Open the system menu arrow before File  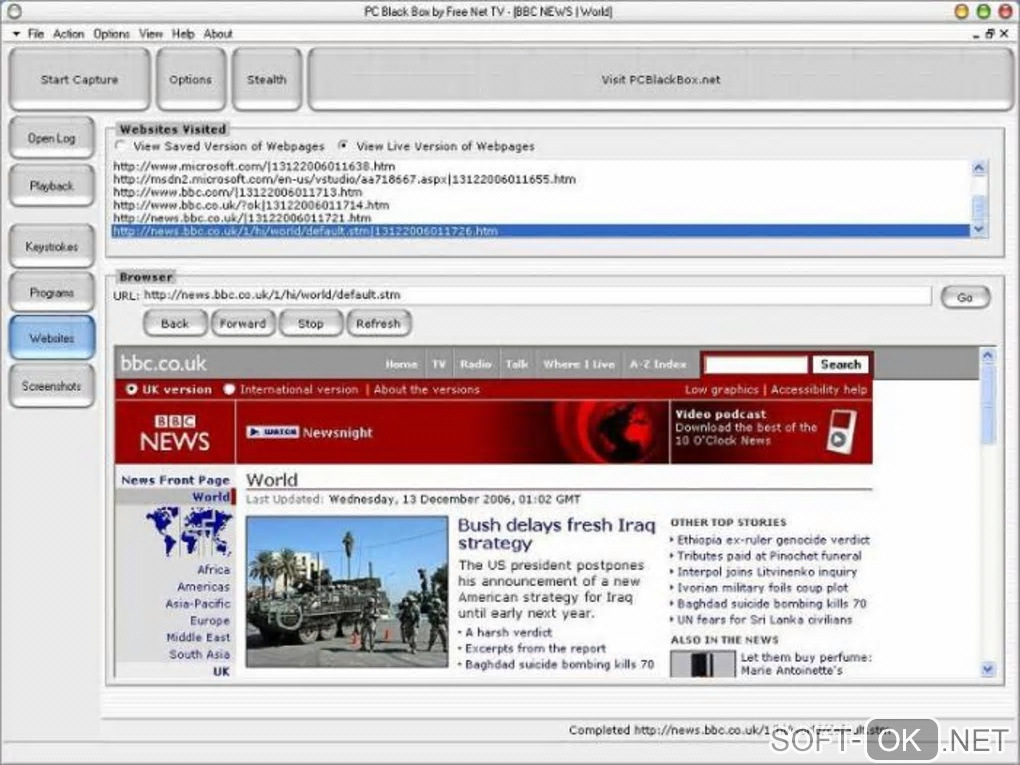click(x=16, y=34)
